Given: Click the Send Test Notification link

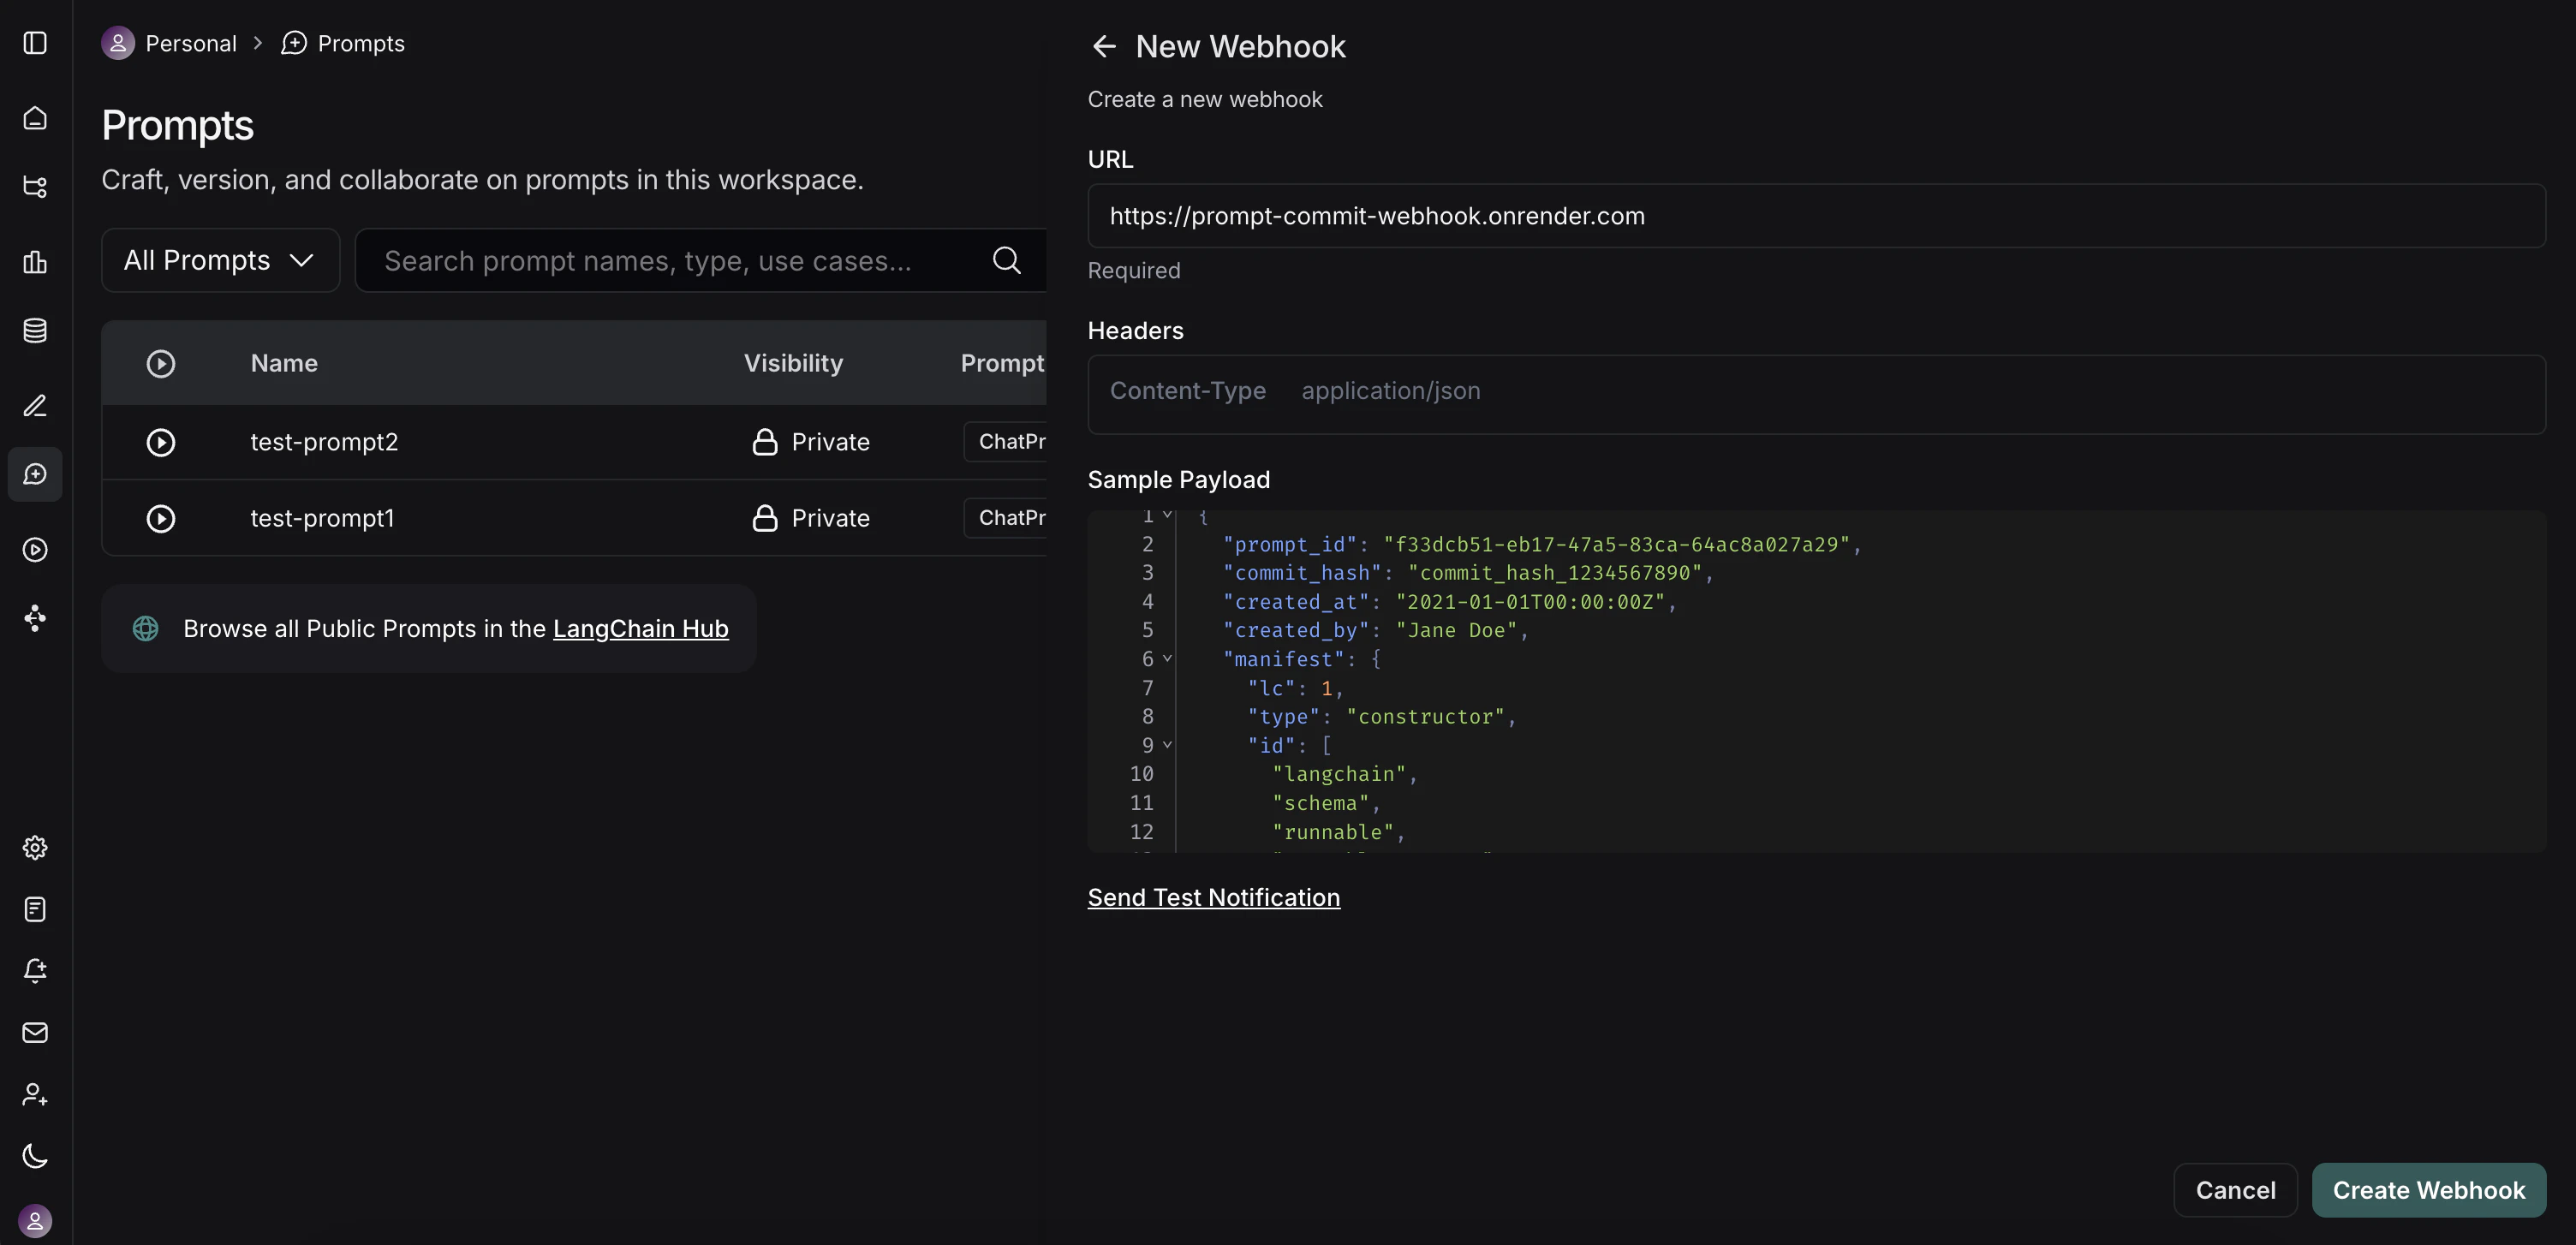Looking at the screenshot, I should click(x=1213, y=897).
